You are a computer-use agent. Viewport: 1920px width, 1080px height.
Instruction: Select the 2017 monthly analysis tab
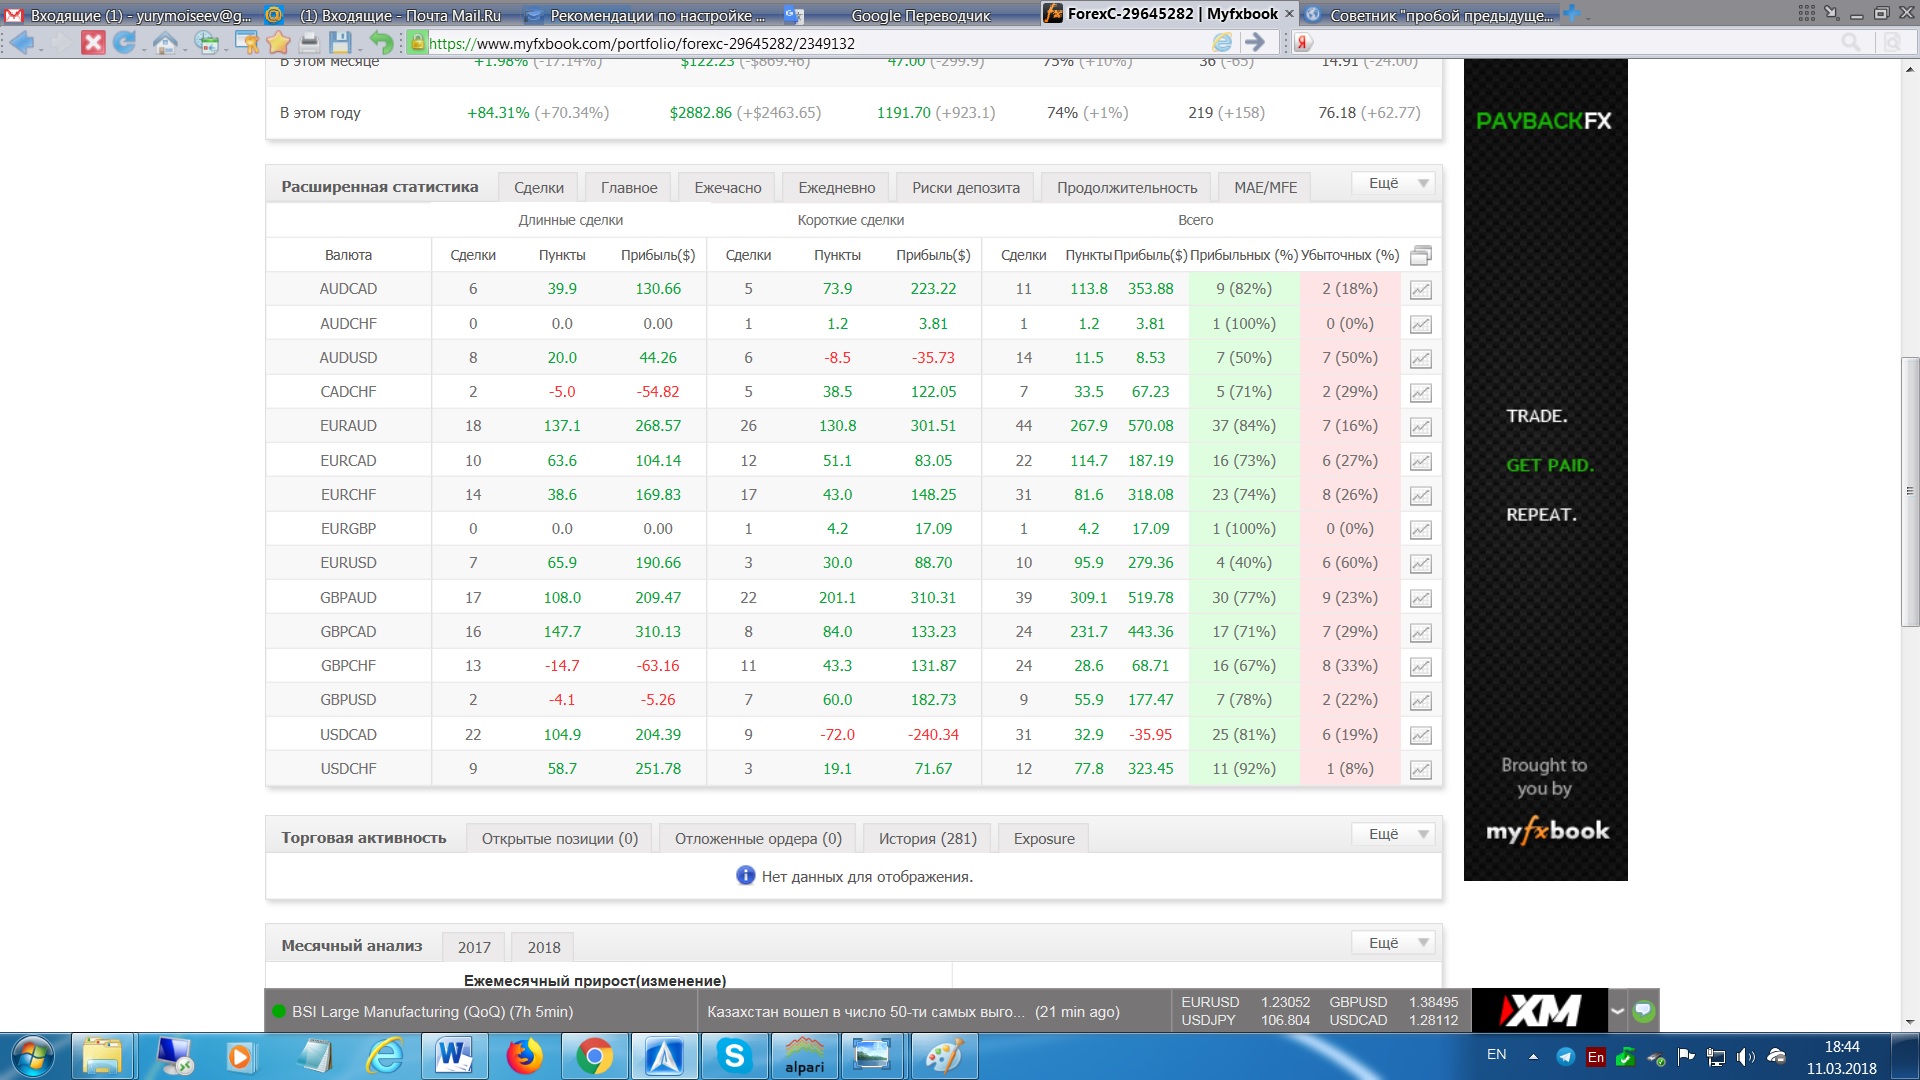(474, 947)
